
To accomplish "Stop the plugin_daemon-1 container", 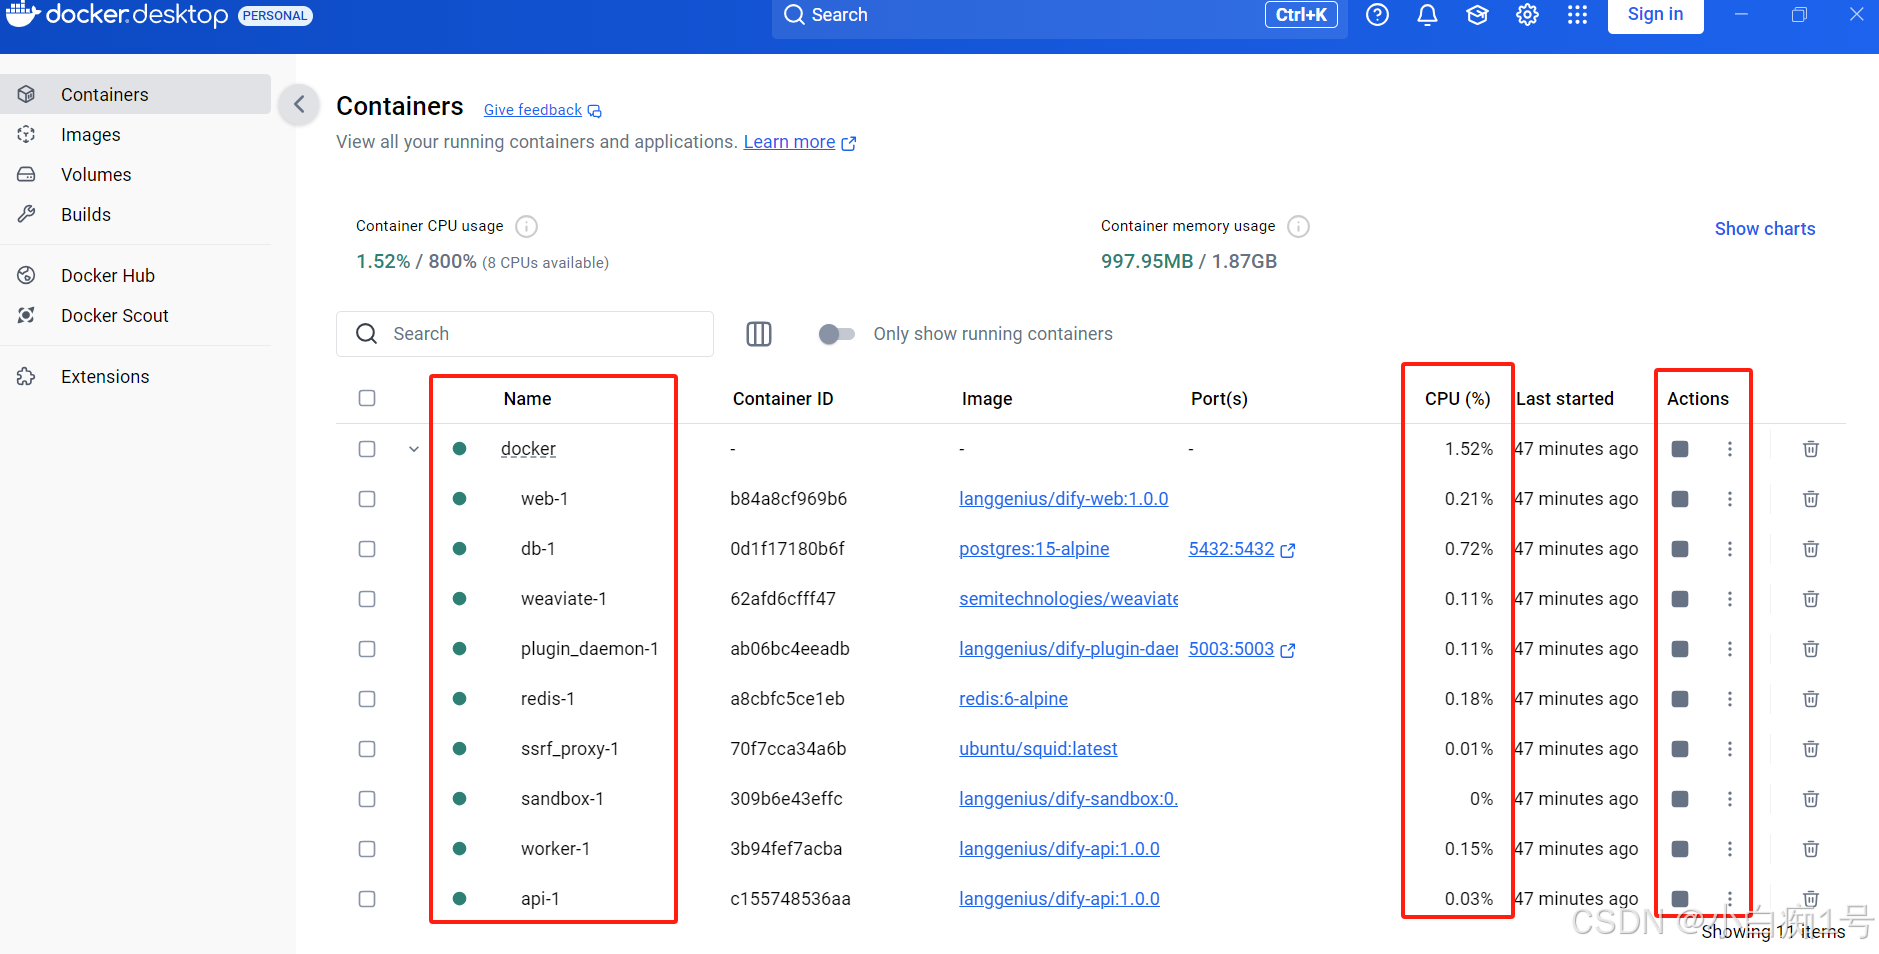I will [x=1680, y=649].
